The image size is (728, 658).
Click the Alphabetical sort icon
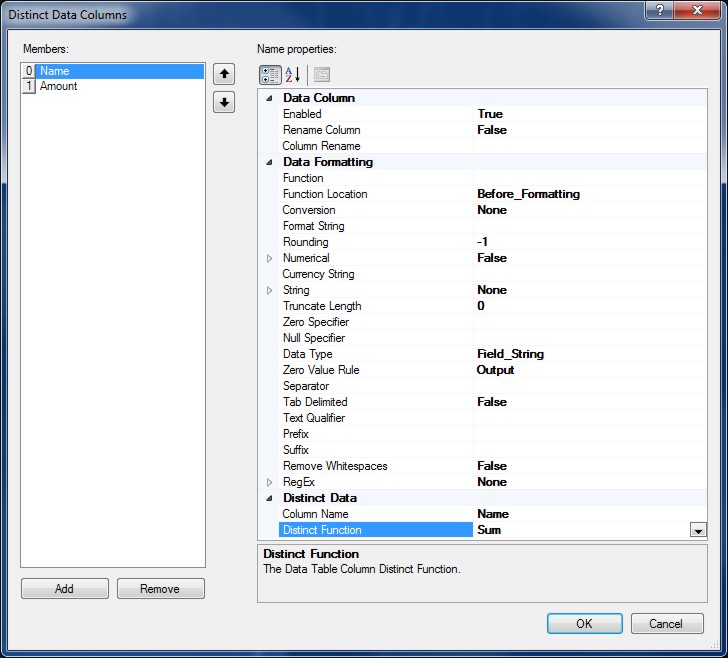pos(293,75)
